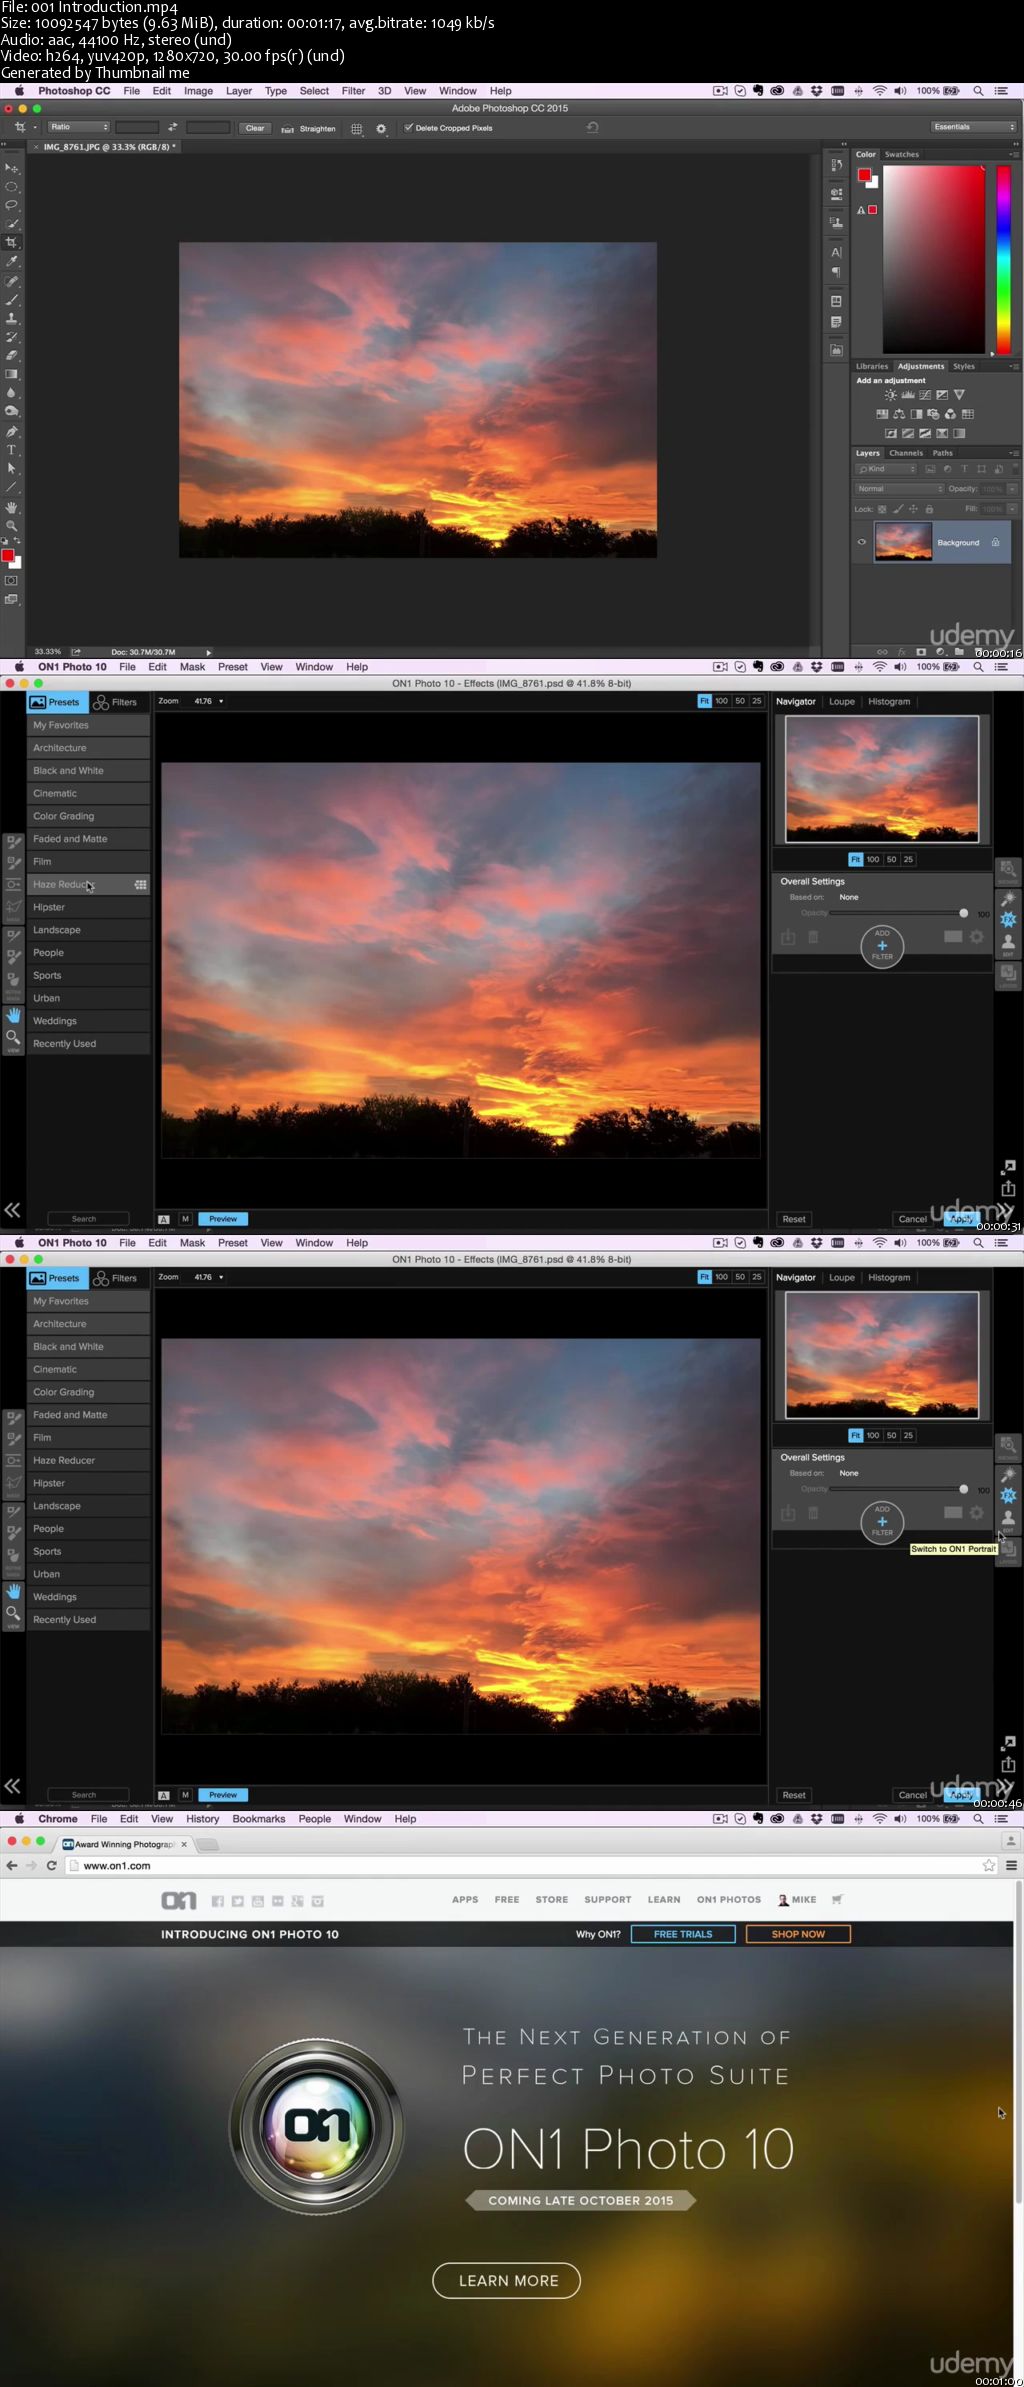The image size is (1024, 2387).
Task: Select Photoshop's Quick Selection tool
Action: [x=12, y=223]
